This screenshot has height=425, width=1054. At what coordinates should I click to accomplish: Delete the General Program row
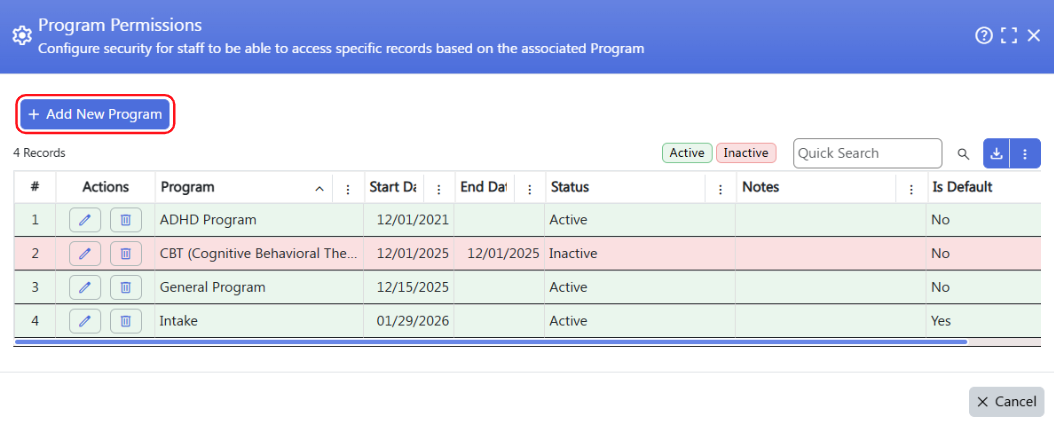click(126, 287)
